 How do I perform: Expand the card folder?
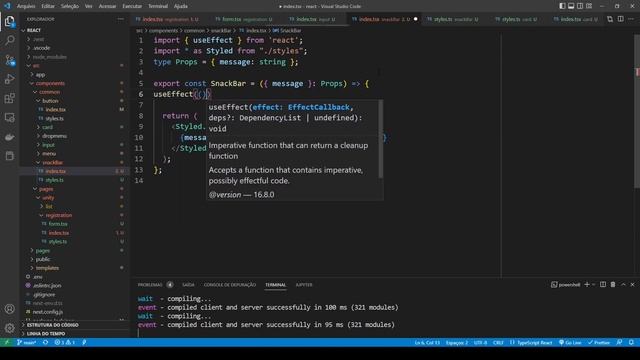point(38,127)
